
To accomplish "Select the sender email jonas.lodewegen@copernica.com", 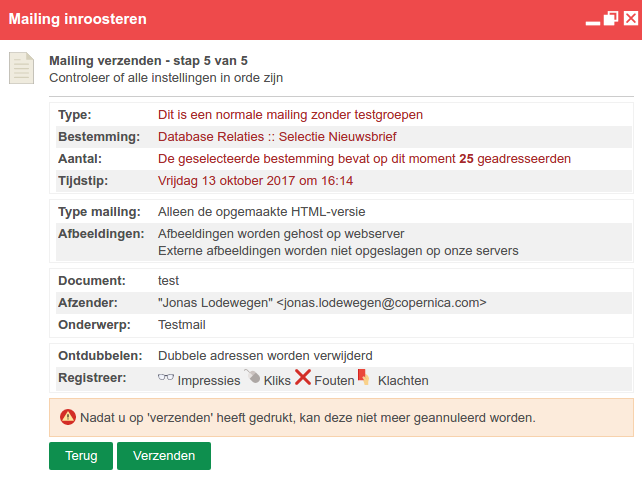I will point(381,303).
